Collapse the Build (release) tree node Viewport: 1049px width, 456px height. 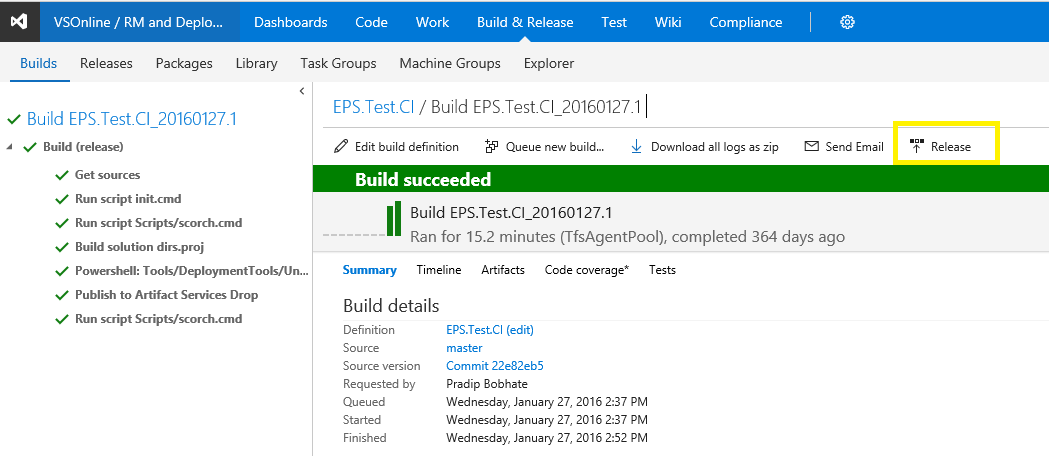pyautogui.click(x=9, y=146)
